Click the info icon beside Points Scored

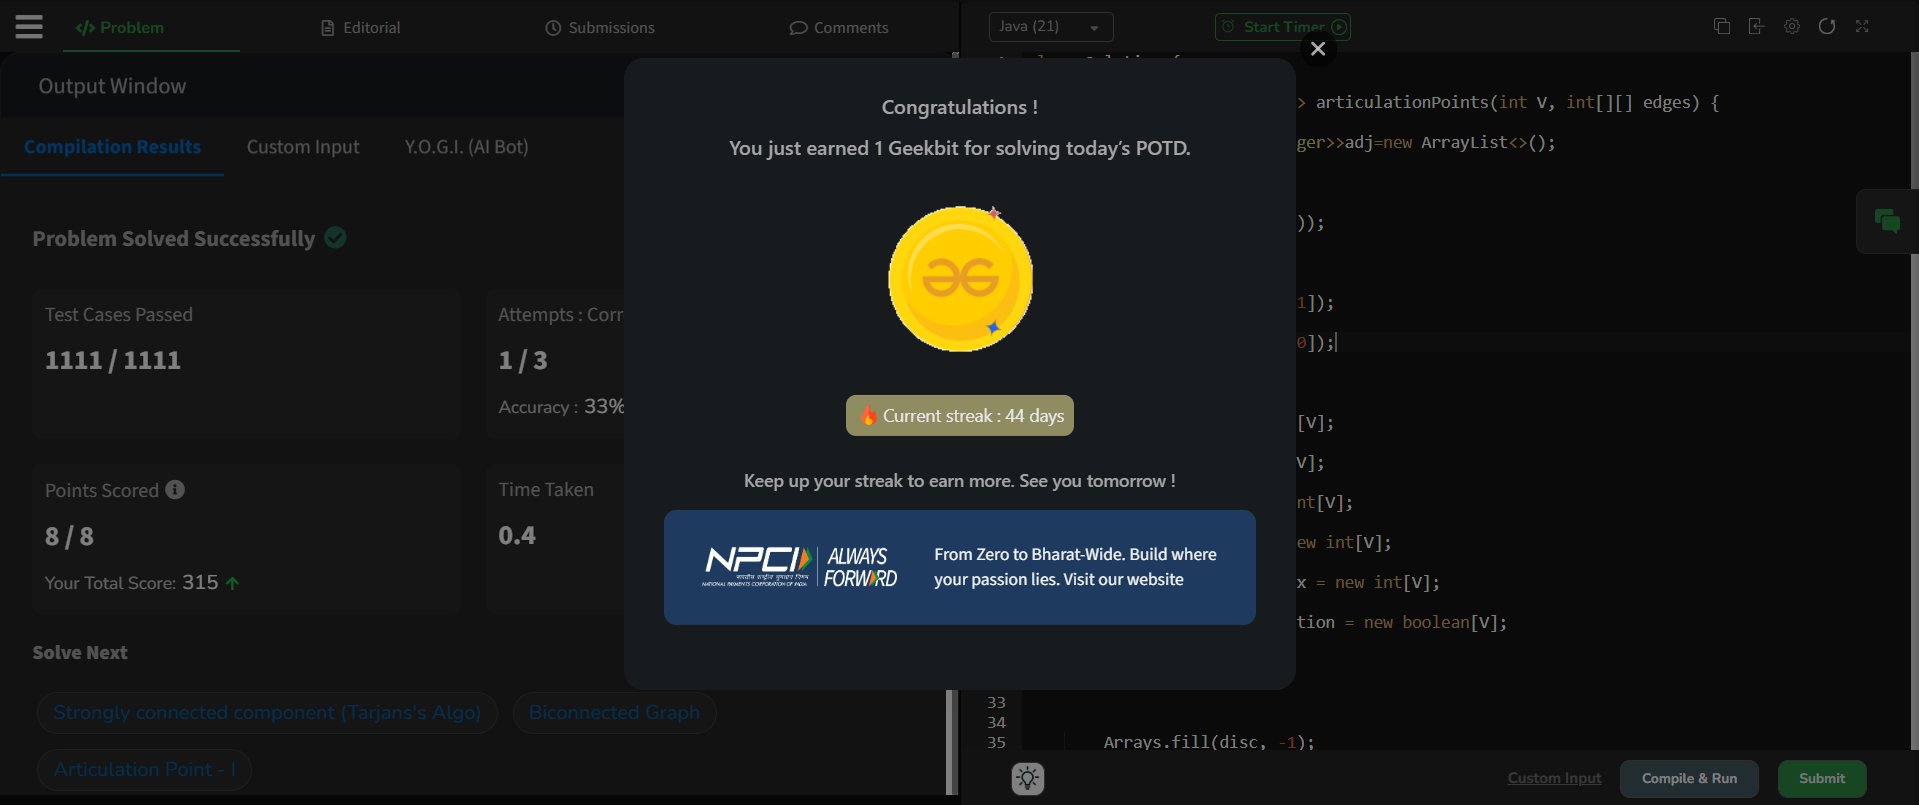175,490
